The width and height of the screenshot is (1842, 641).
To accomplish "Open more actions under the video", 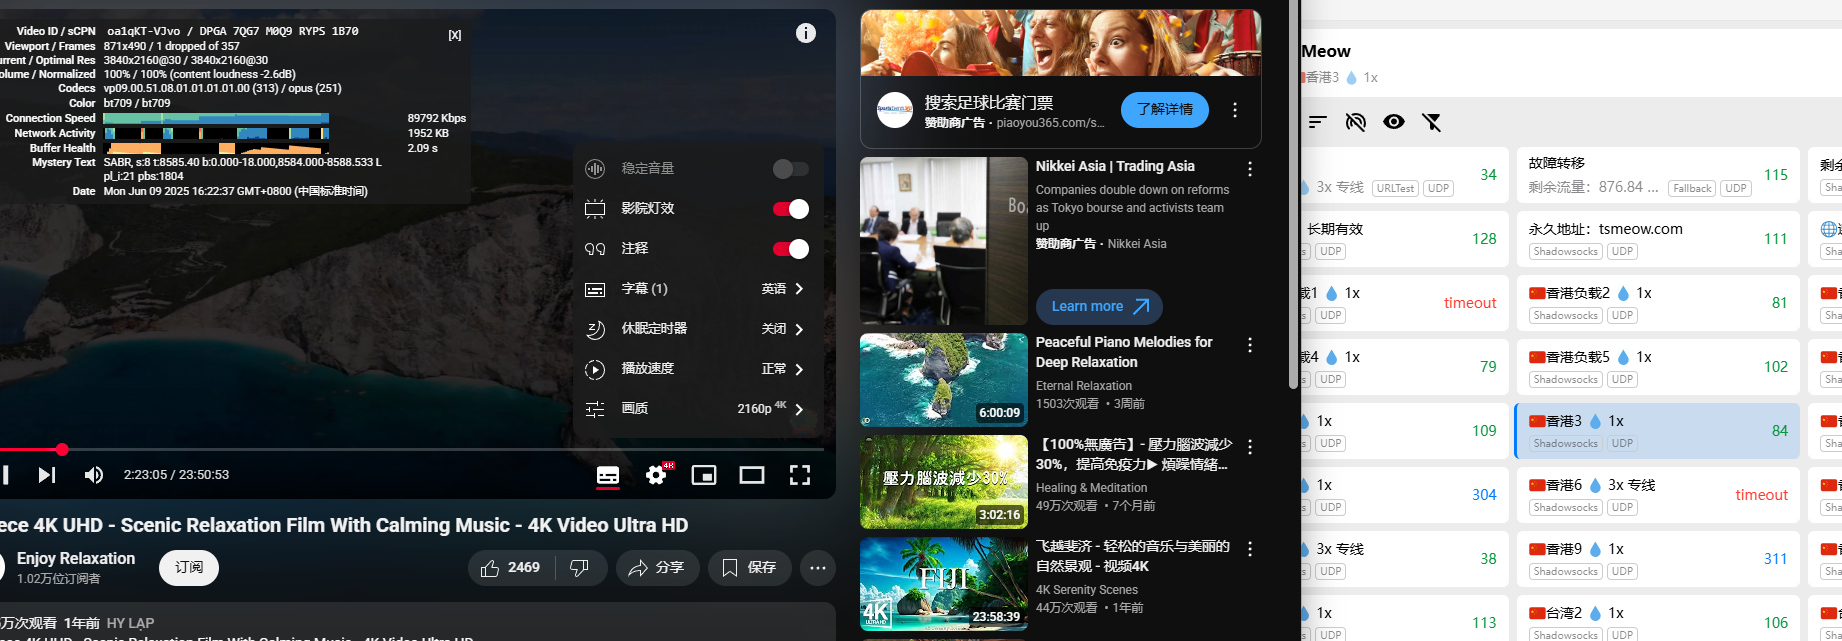I will pos(818,568).
